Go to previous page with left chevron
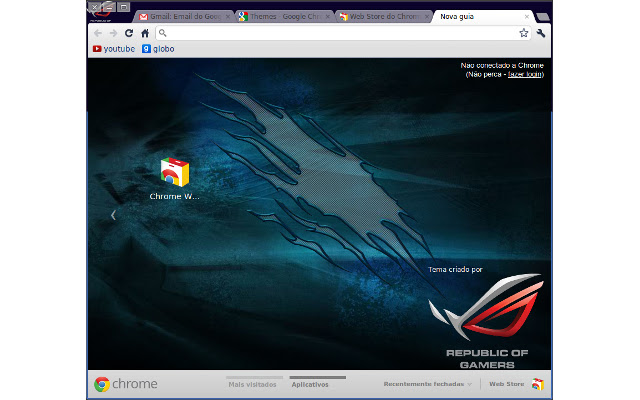This screenshot has width=640, height=400. pos(113,215)
